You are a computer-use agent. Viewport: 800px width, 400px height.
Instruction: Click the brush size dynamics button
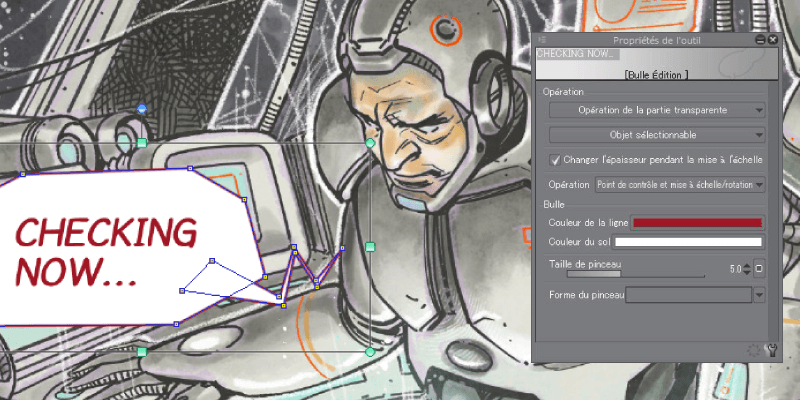coord(759,268)
